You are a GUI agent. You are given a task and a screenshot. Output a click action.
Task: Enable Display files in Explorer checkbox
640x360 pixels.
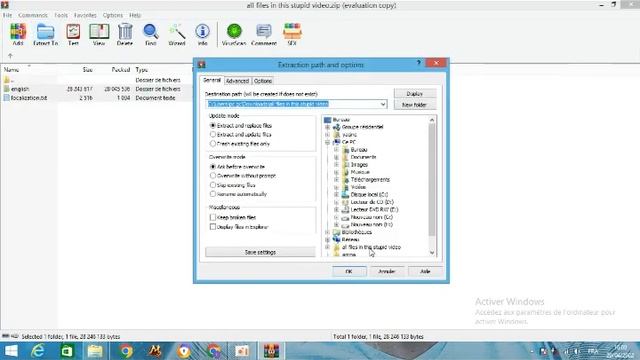(213, 227)
